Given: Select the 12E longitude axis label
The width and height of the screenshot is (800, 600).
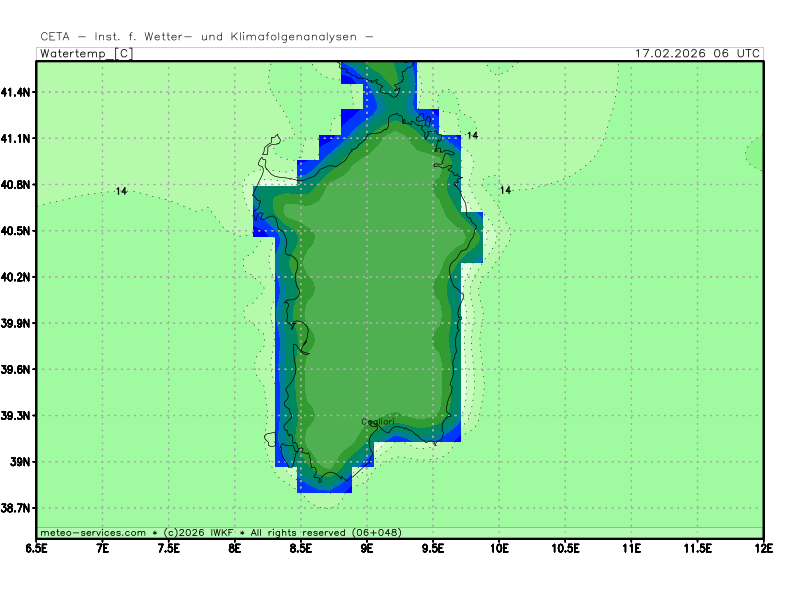Looking at the screenshot, I should [x=763, y=548].
